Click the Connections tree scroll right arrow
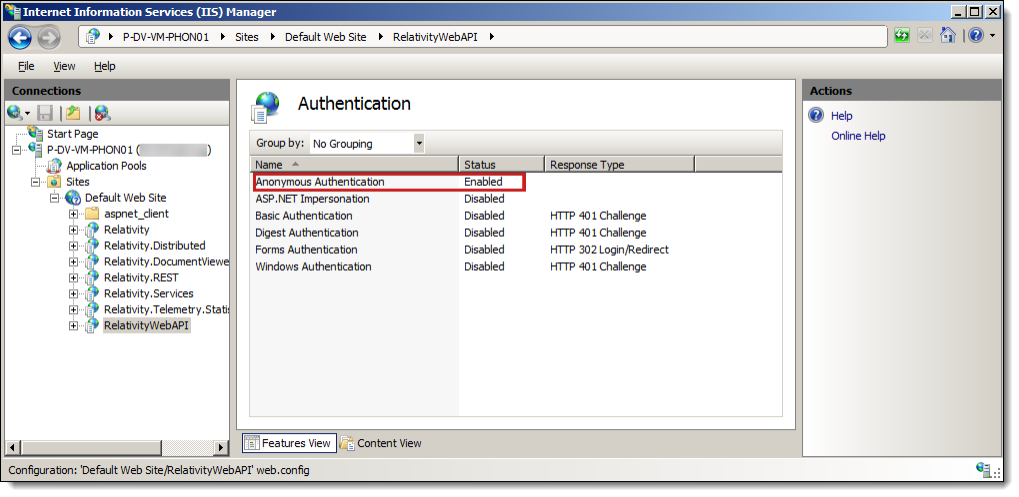Screen dimensions: 1019x497 coord(221,448)
